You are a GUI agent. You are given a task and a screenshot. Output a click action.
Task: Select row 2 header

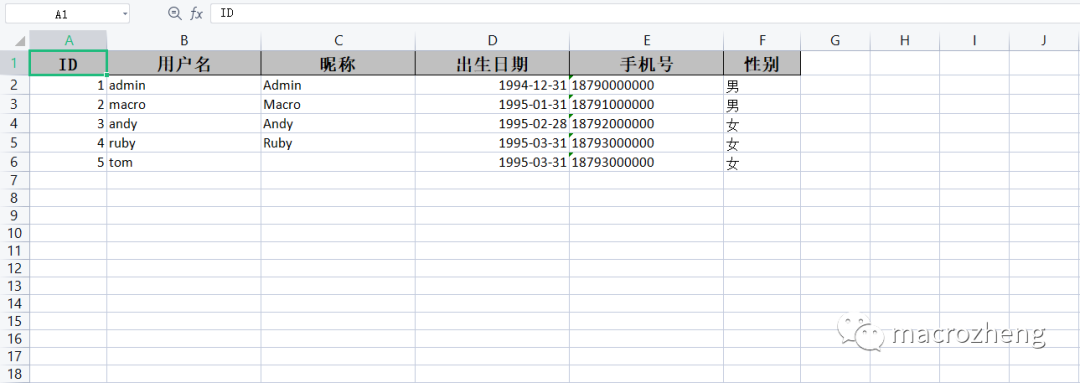(14, 85)
